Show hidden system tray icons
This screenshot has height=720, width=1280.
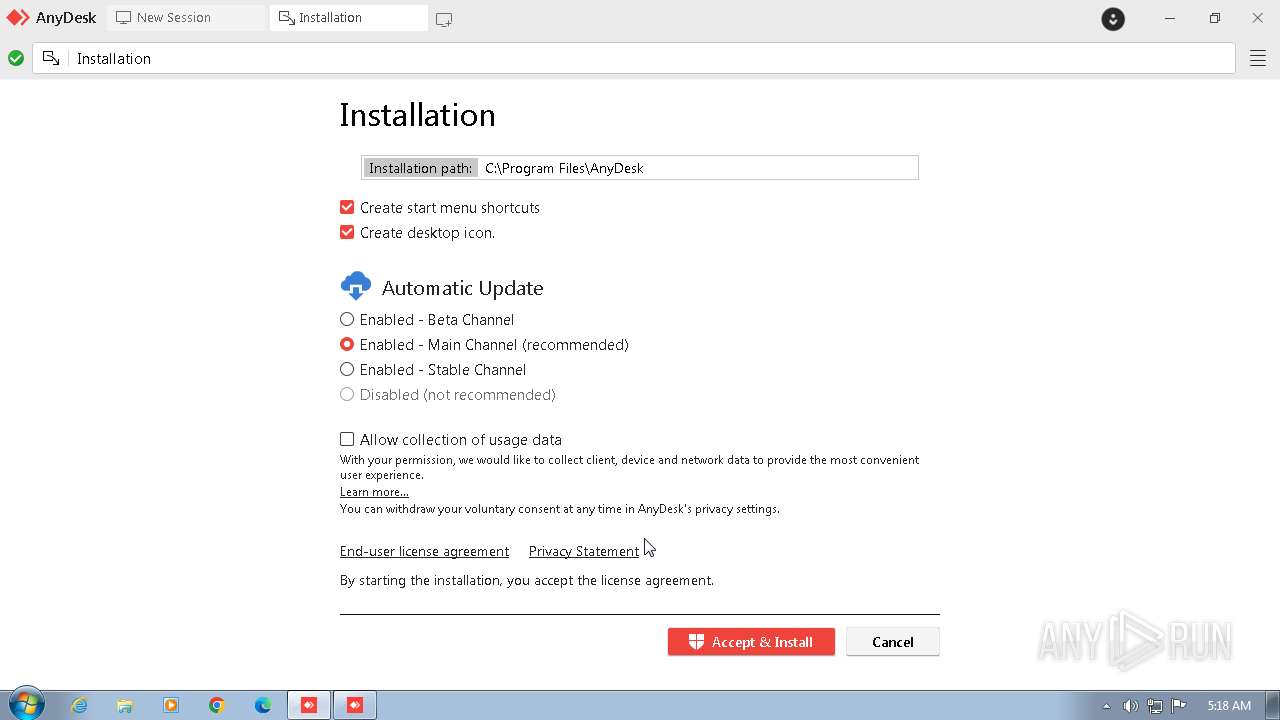1106,706
